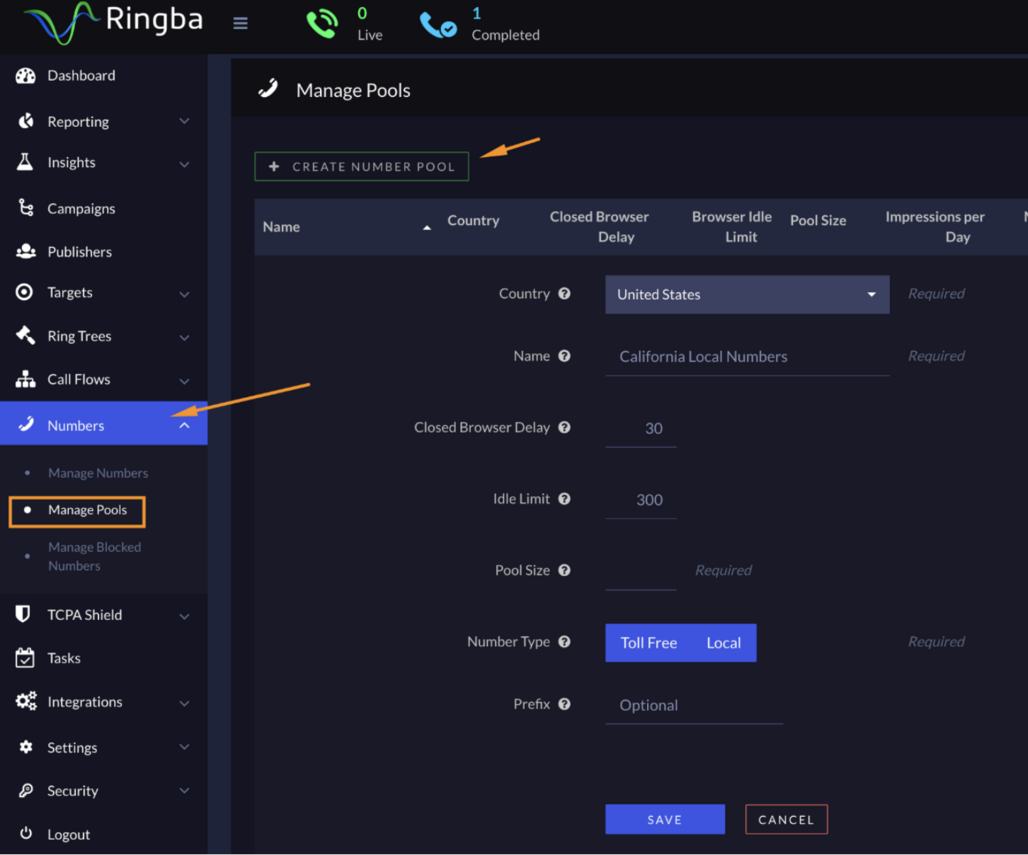This screenshot has height=855, width=1028.
Task: Expand the Reporting menu chevron
Action: pyautogui.click(x=184, y=121)
